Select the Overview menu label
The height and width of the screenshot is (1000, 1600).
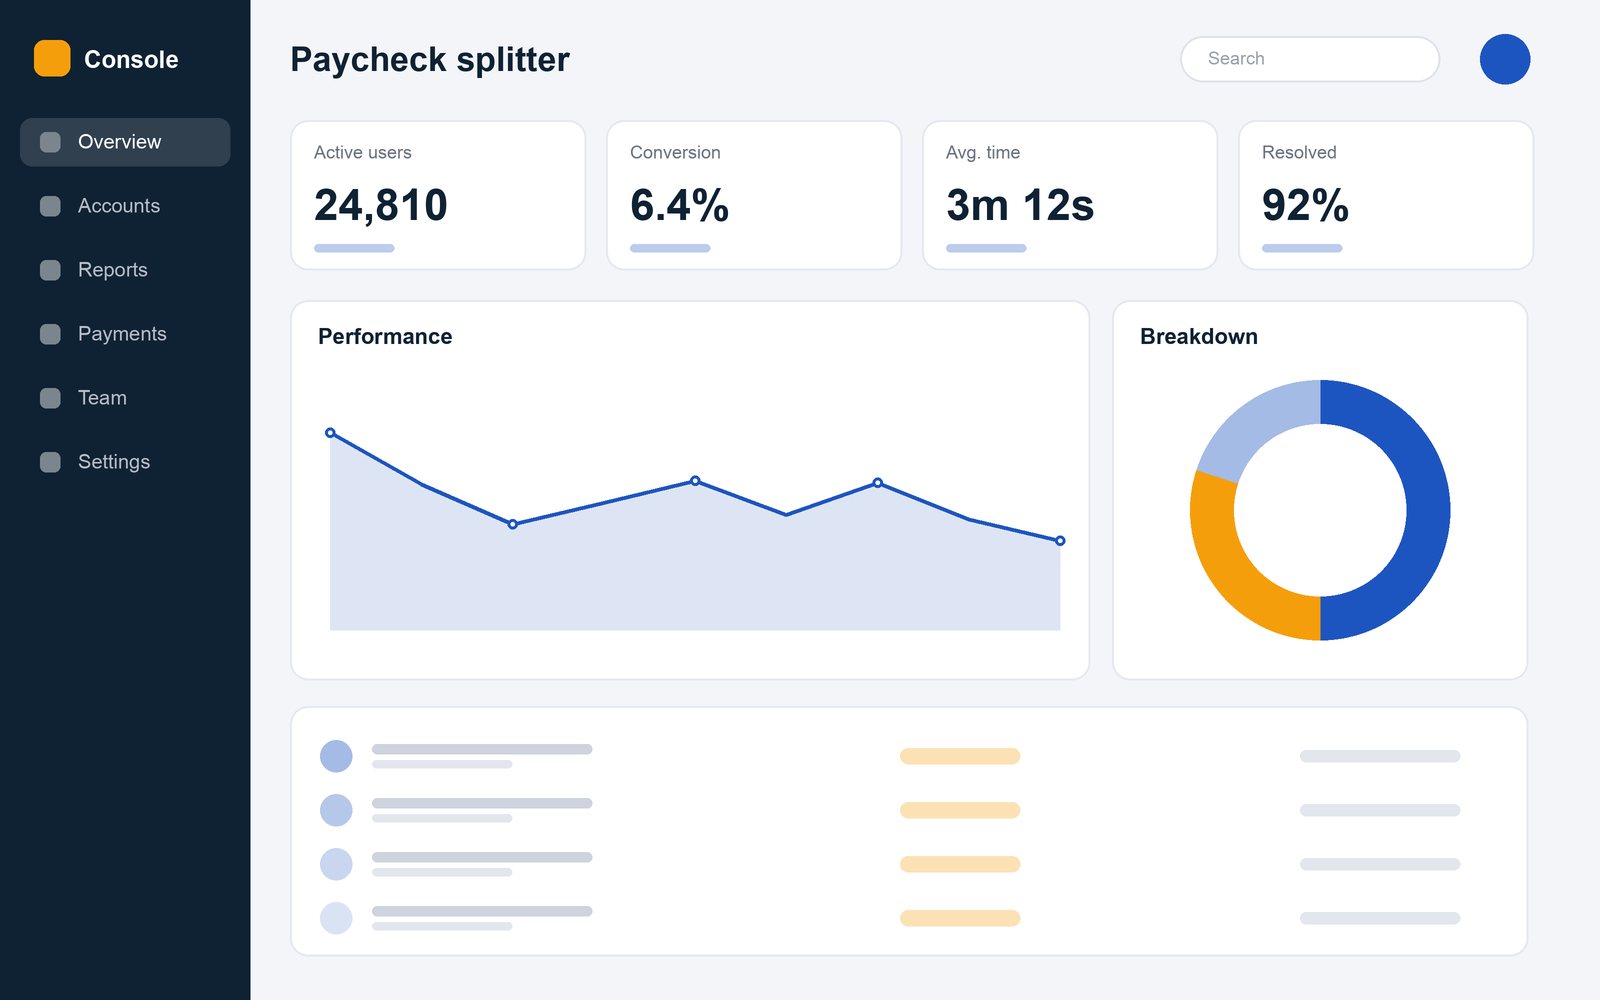pos(119,142)
